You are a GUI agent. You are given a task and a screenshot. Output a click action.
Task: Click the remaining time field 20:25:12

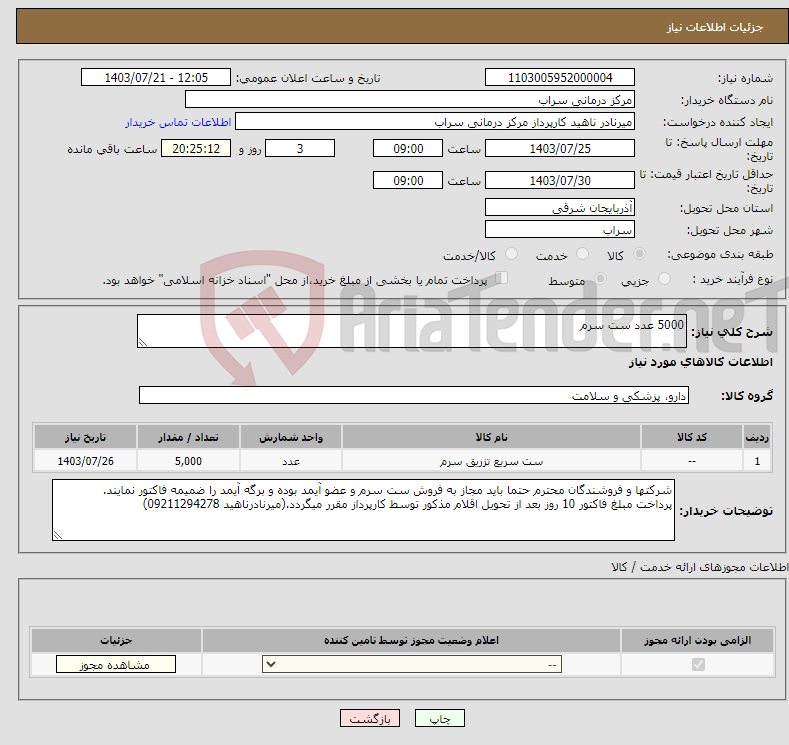[196, 148]
